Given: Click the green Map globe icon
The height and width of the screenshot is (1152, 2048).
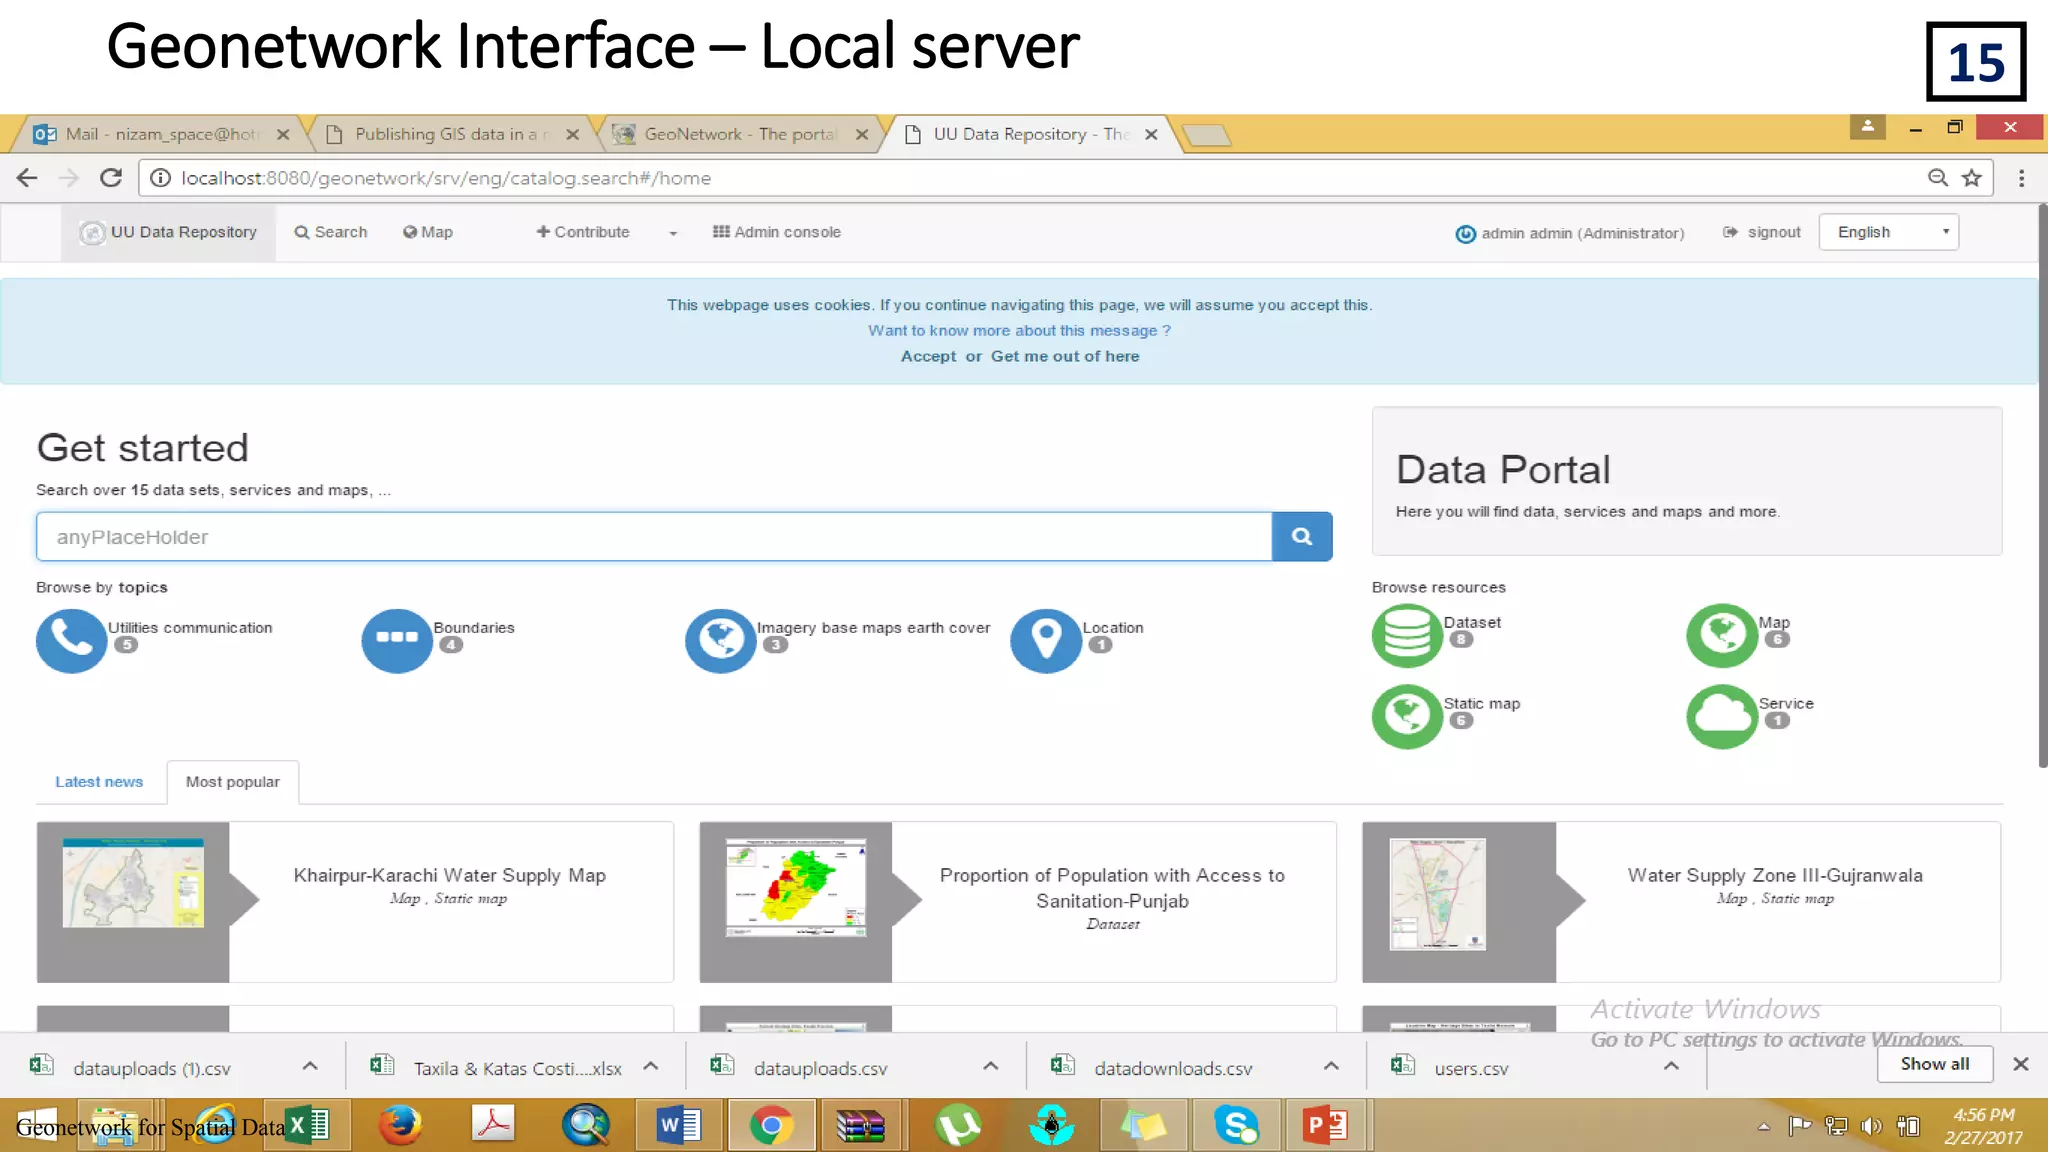Looking at the screenshot, I should click(1722, 635).
